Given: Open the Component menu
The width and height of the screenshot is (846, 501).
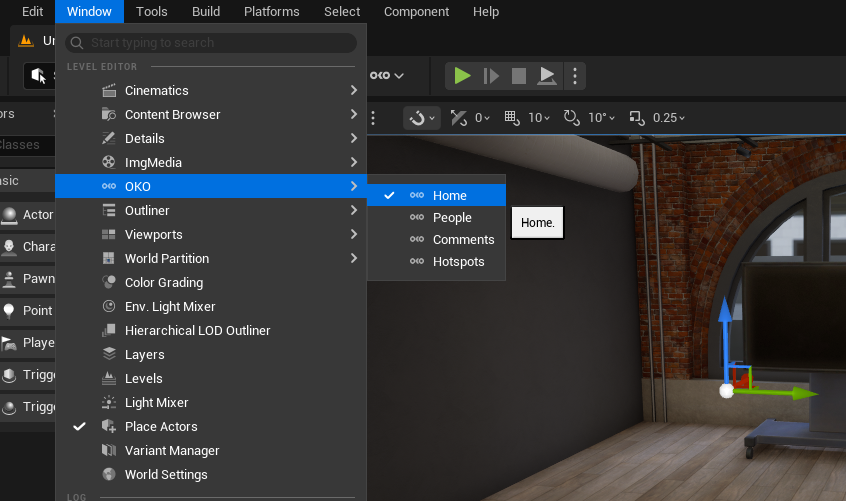Looking at the screenshot, I should click(416, 11).
